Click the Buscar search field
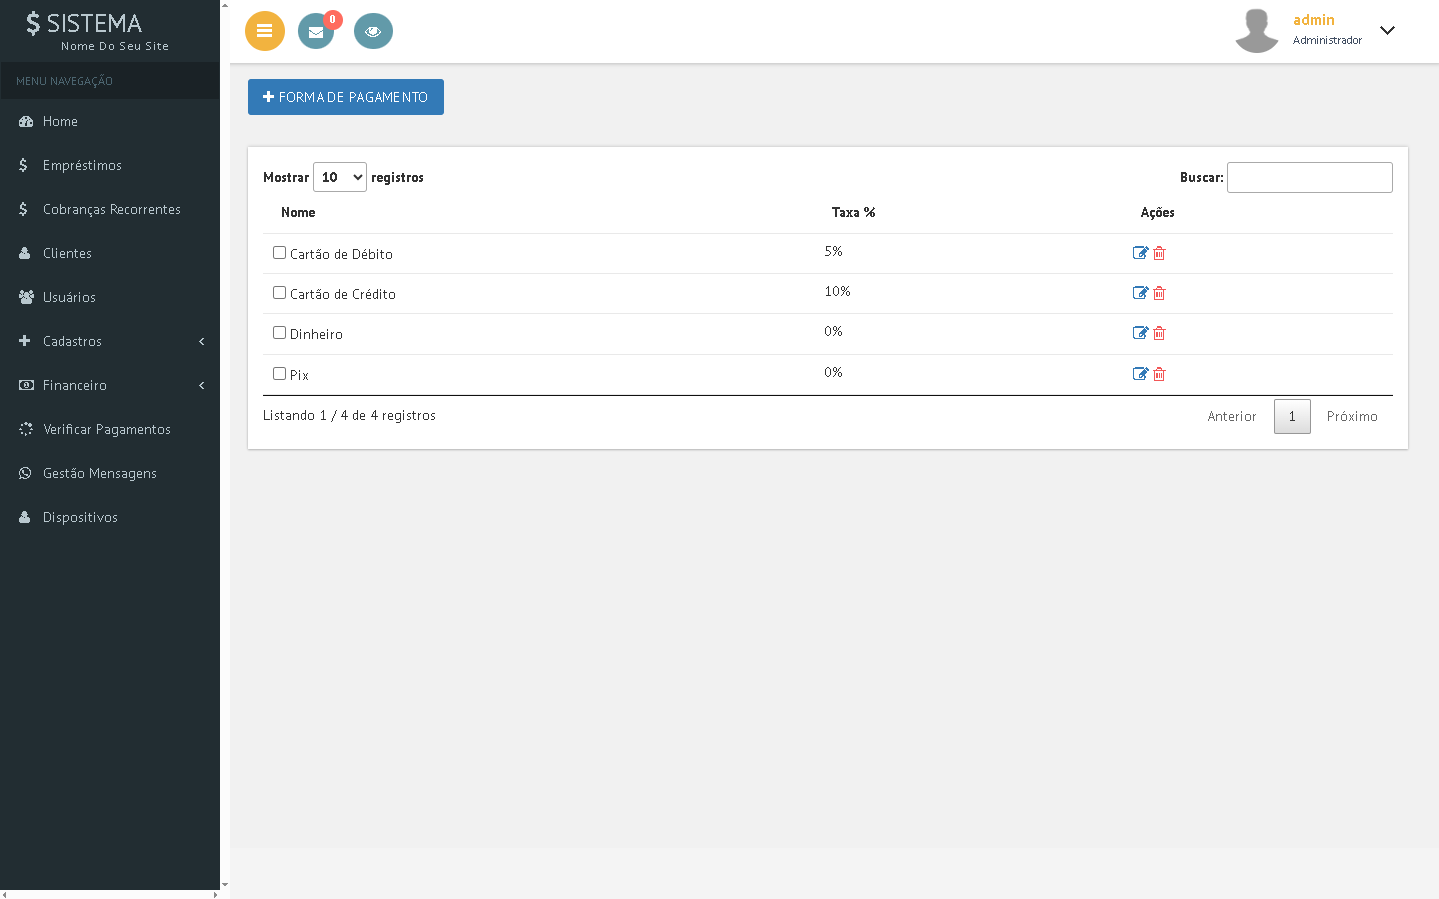 (1309, 177)
